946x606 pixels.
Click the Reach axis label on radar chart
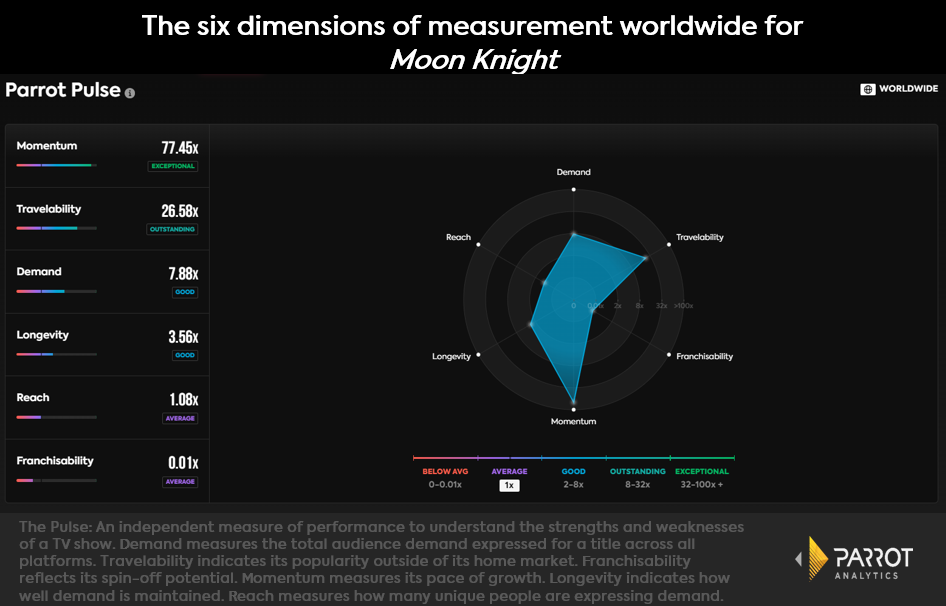tap(459, 237)
